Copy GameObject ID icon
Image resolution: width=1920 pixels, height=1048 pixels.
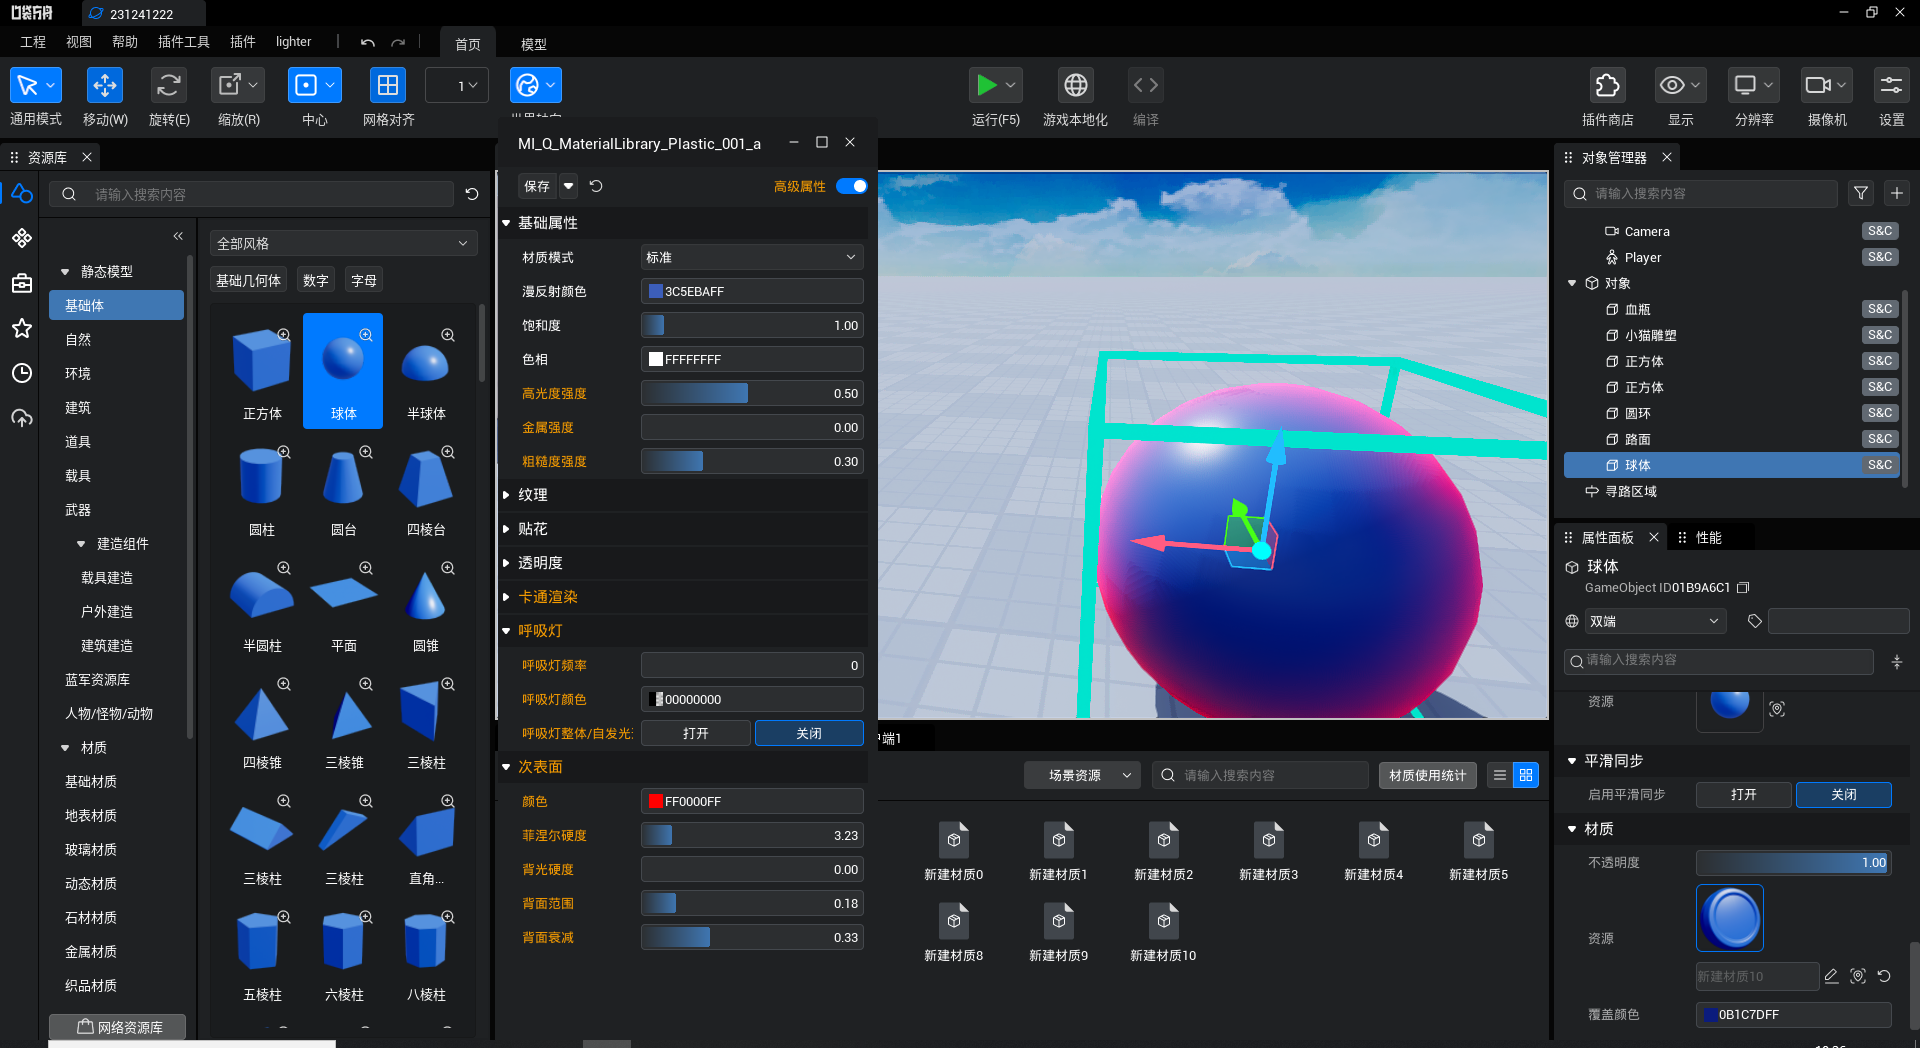1744,588
